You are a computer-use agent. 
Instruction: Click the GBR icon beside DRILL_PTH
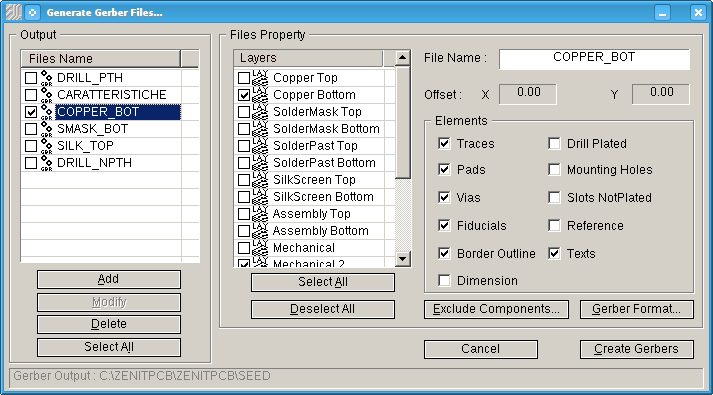pyautogui.click(x=46, y=78)
